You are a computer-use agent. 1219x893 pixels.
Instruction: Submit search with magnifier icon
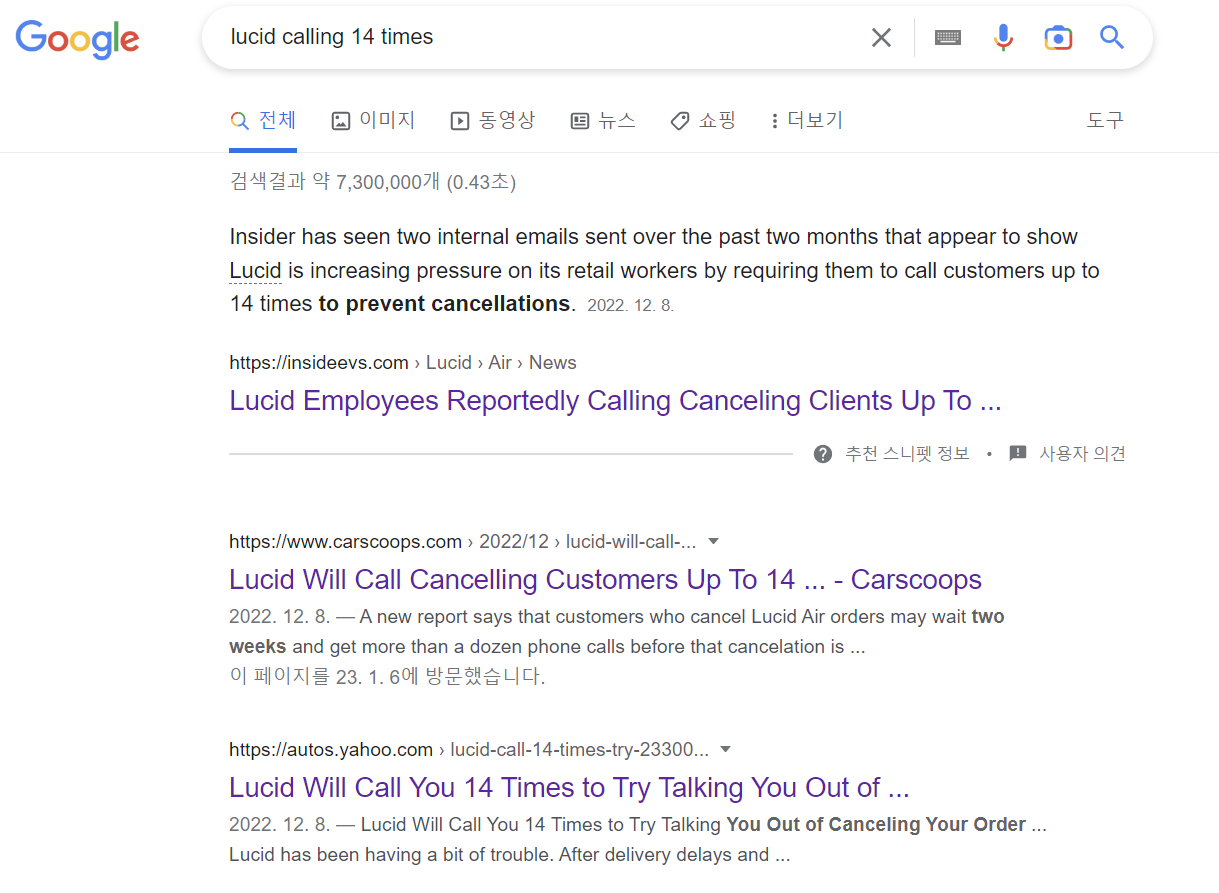(1112, 38)
